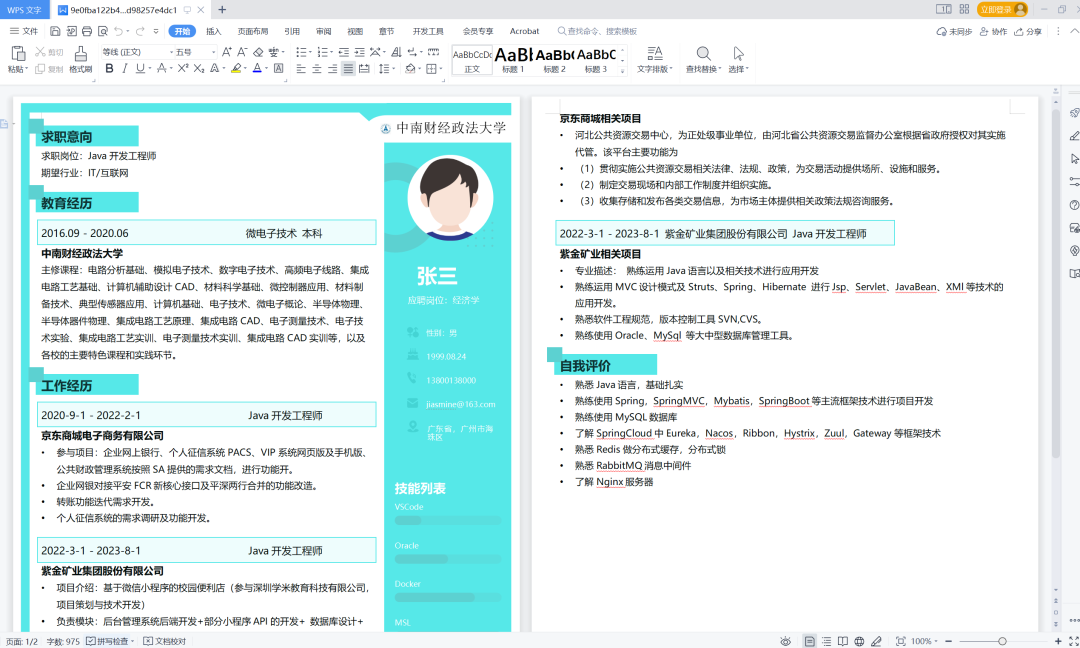Click the undo arrow icon
1080x648 pixels.
pos(118,31)
